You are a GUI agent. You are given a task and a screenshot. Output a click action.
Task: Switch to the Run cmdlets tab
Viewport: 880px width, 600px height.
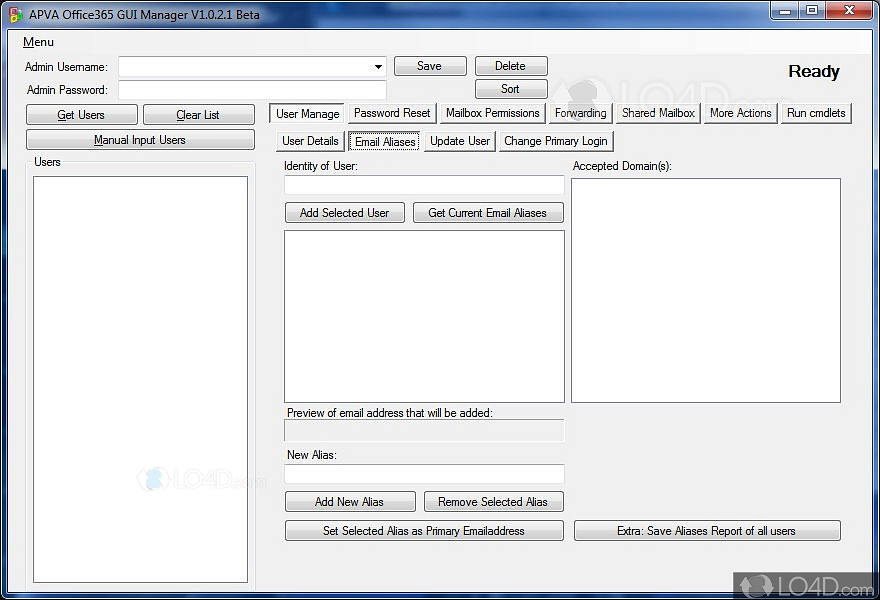[816, 113]
